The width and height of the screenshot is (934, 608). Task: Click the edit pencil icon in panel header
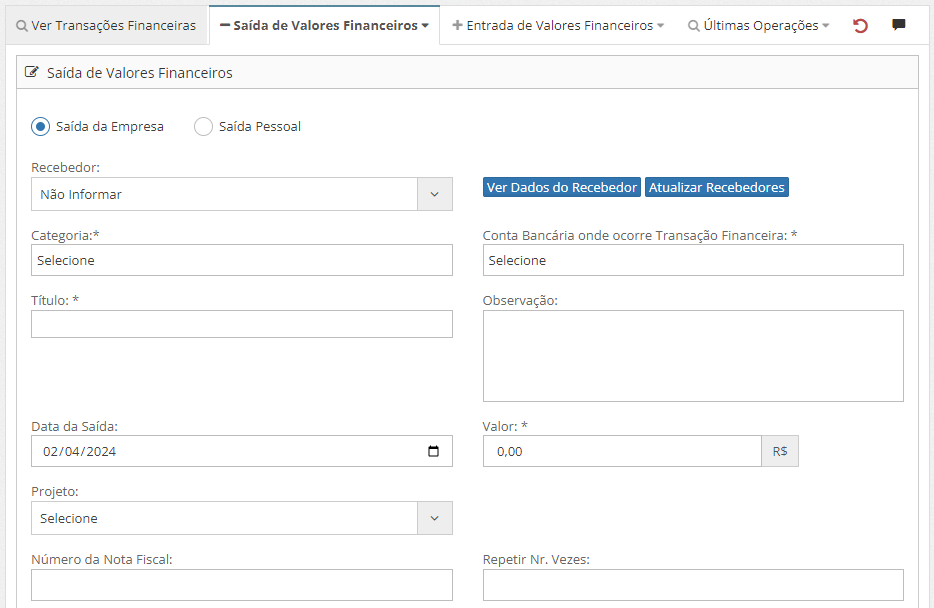click(32, 72)
